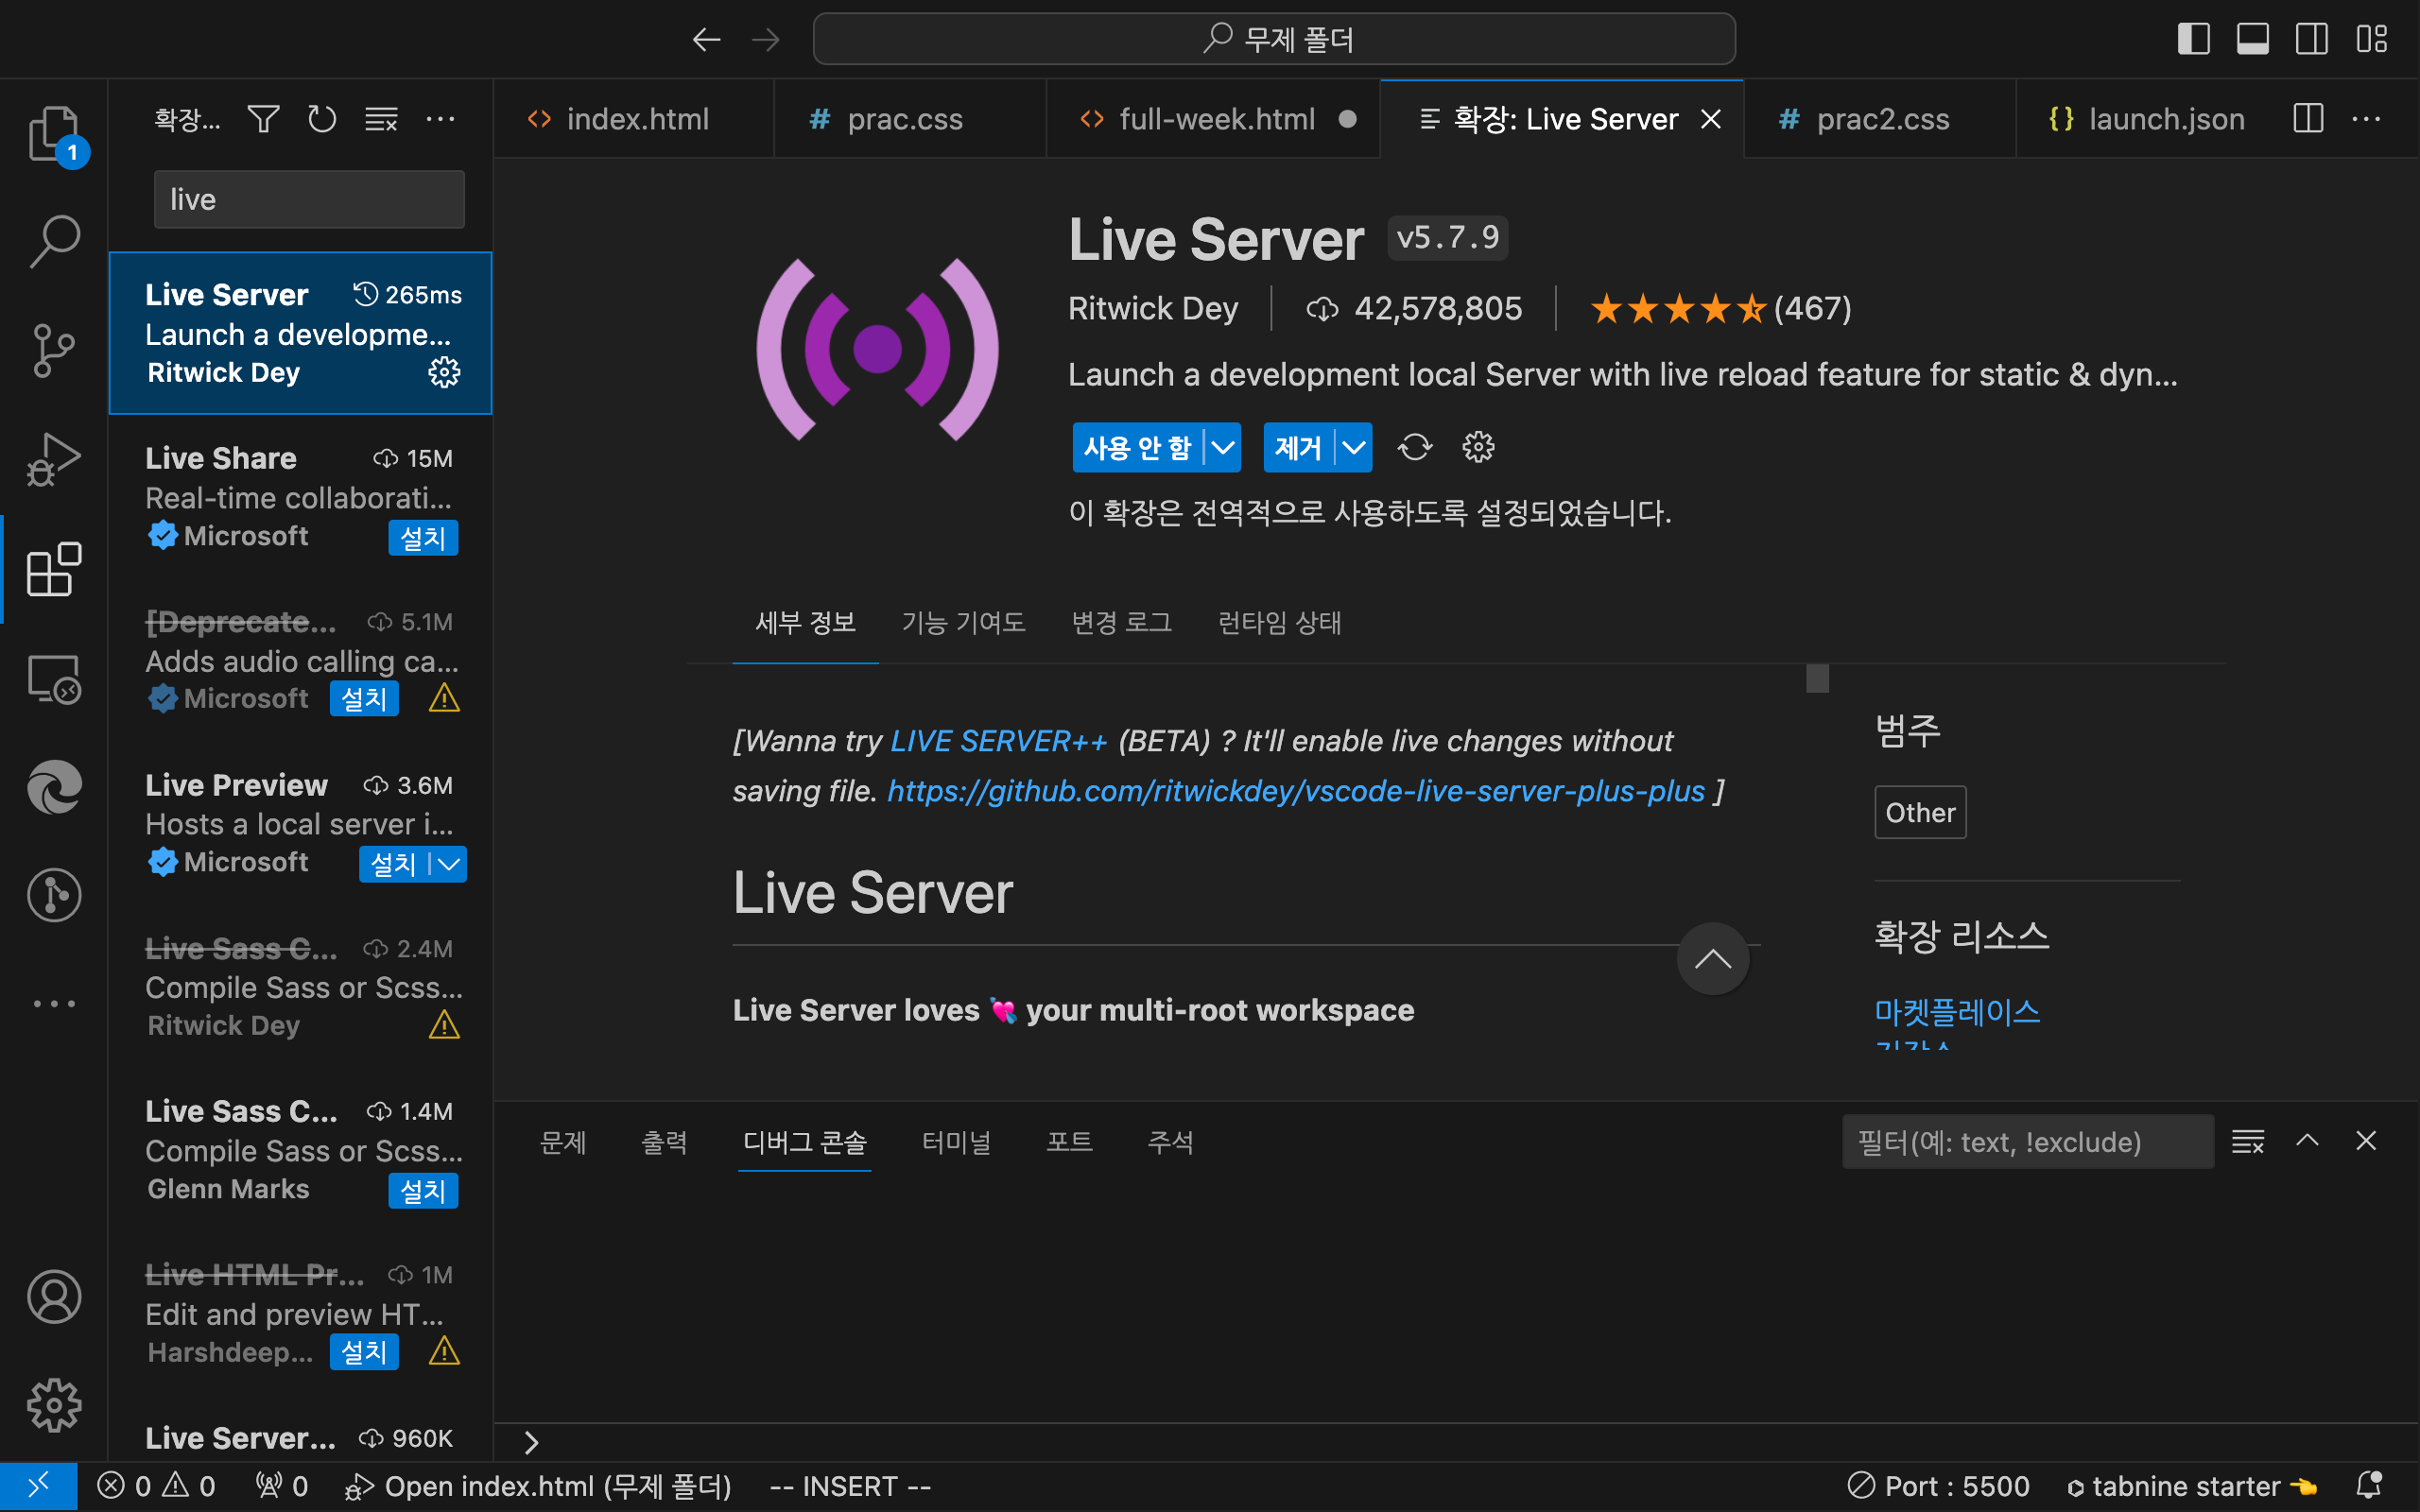Toggle the bottom panel visibility
Screen dimensions: 2420x1512
coord(2252,39)
